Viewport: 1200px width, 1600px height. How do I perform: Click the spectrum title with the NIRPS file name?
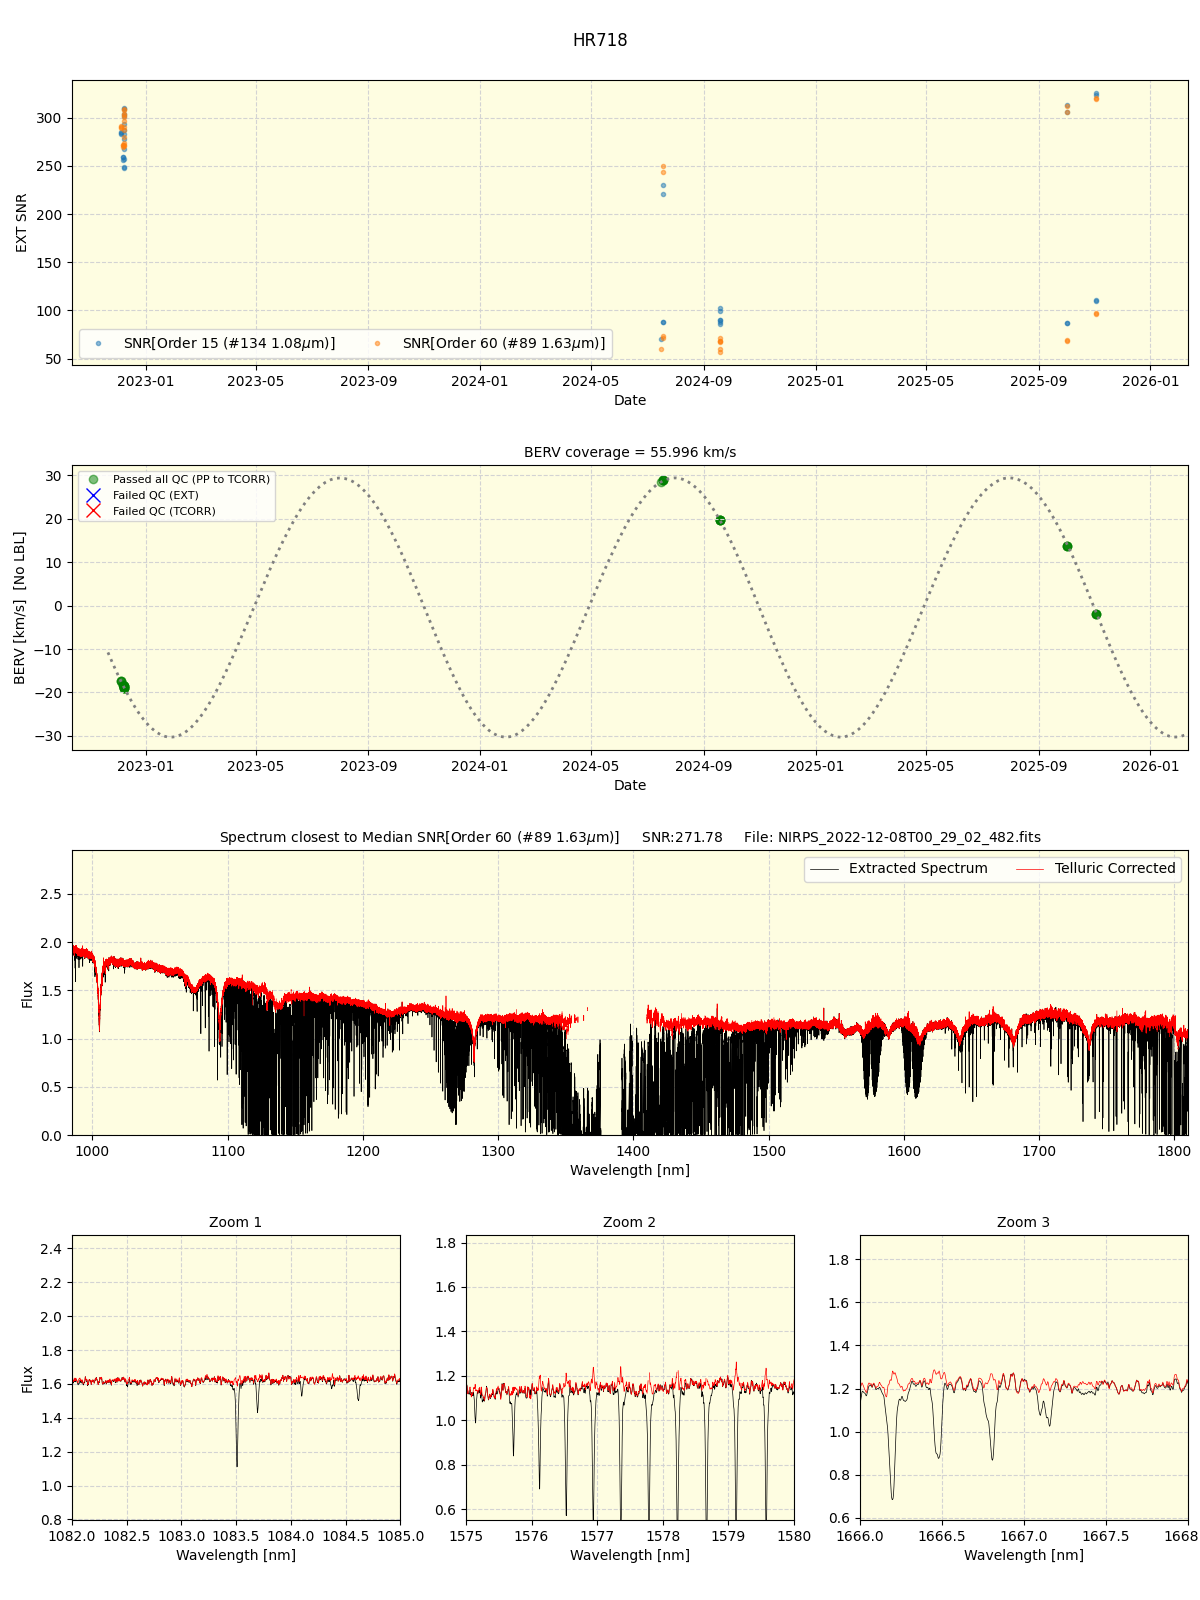click(x=630, y=838)
